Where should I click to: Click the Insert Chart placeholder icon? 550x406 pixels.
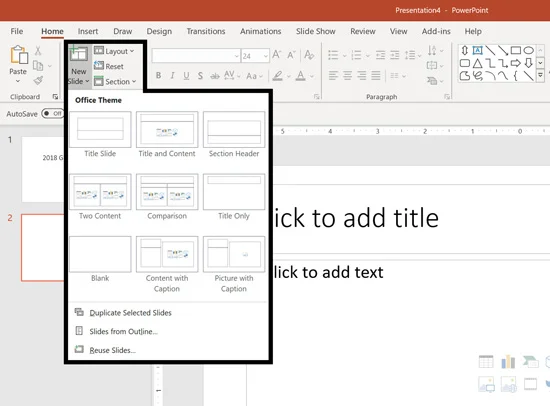point(508,361)
